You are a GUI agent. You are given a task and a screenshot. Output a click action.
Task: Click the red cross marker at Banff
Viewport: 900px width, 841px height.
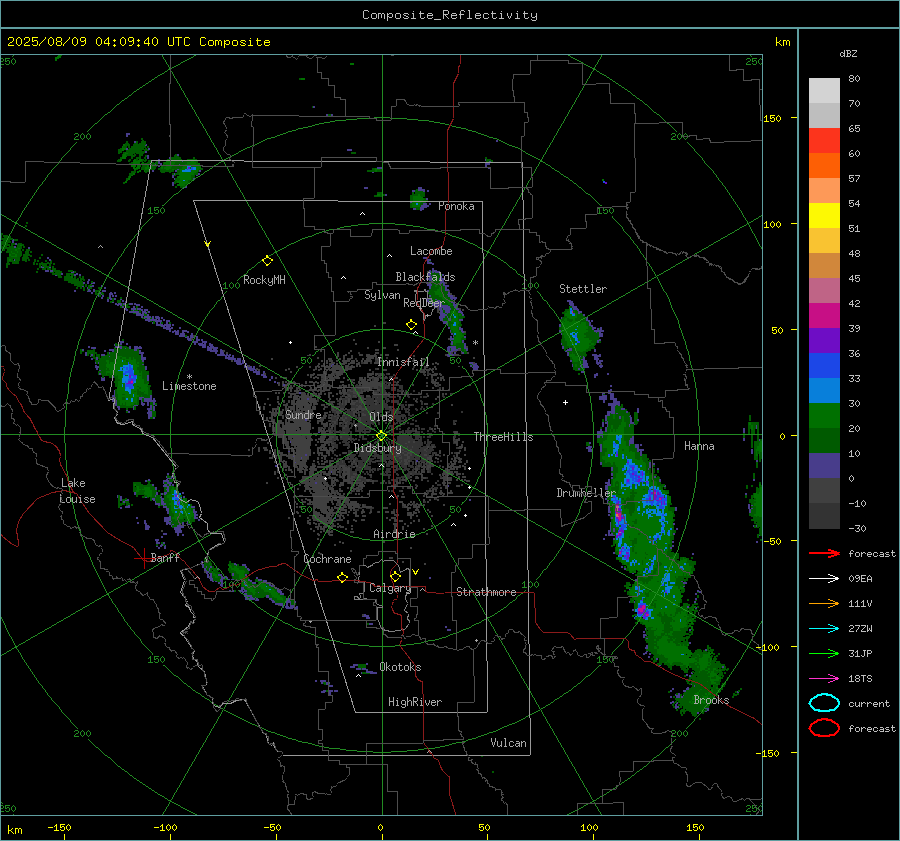[x=143, y=558]
